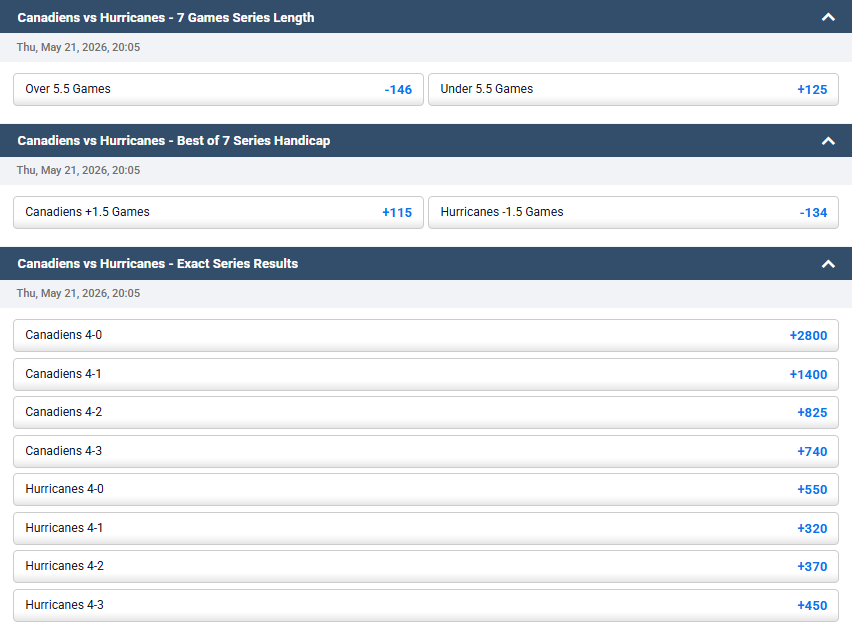This screenshot has height=630, width=852.
Task: Collapse the Exact Series Results section
Action: [828, 264]
